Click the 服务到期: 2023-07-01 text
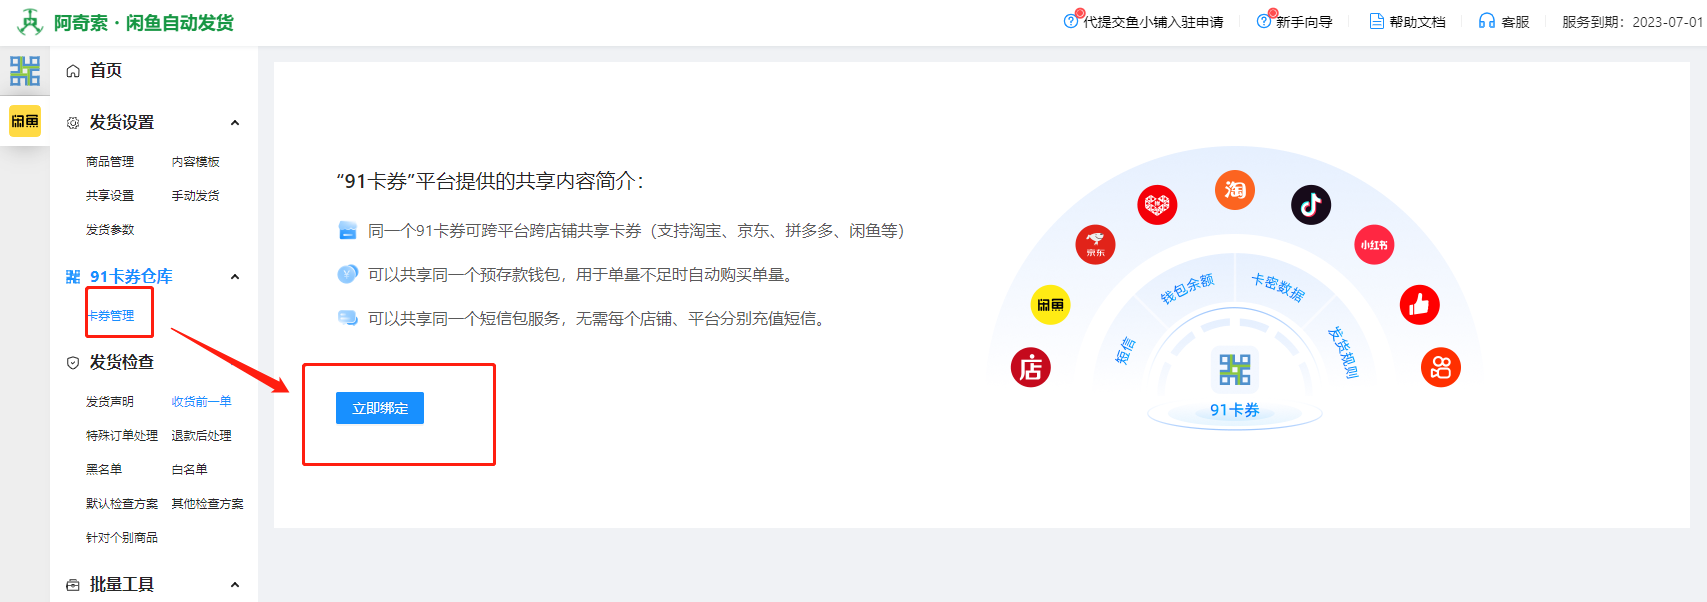 coord(1632,22)
